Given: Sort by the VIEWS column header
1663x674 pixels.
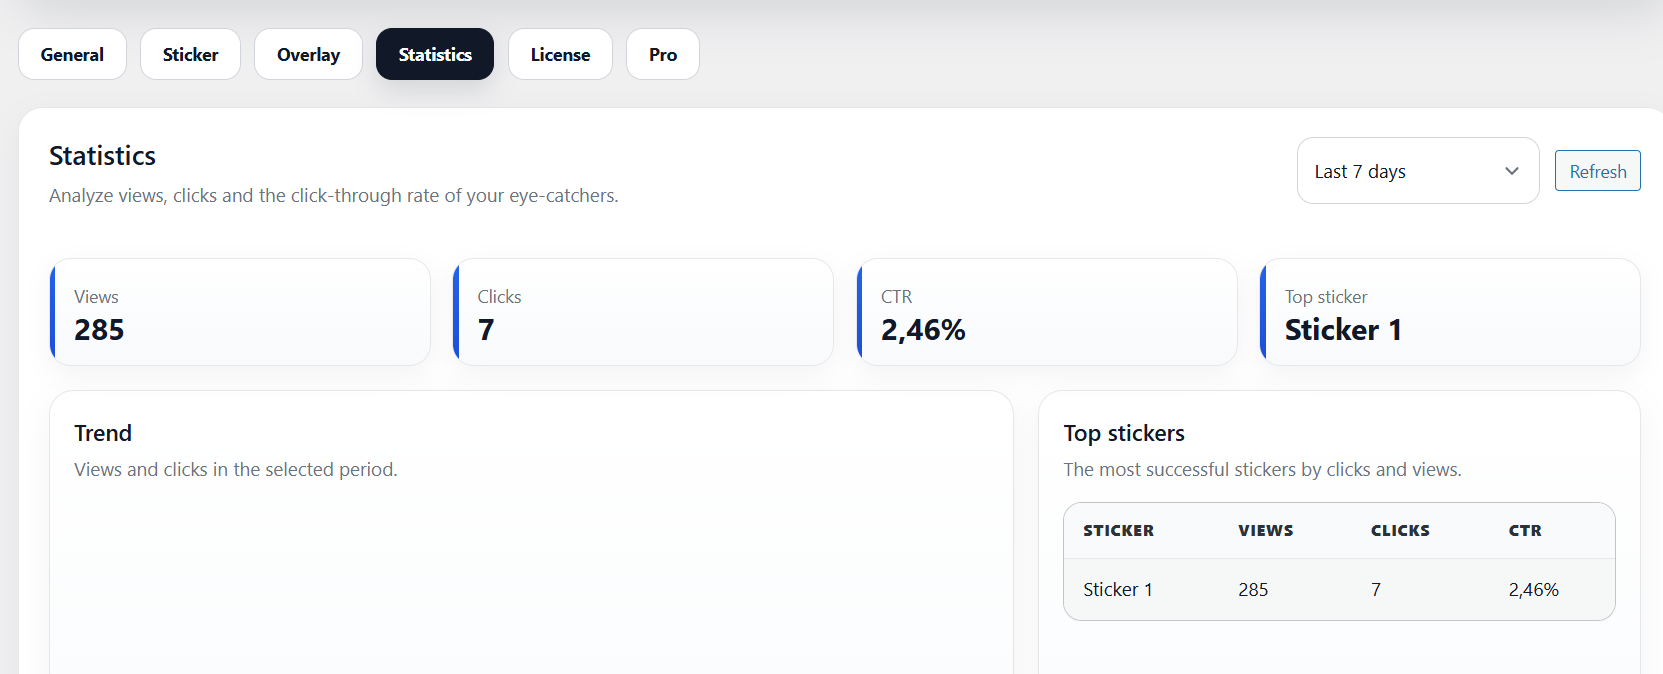Looking at the screenshot, I should 1265,531.
